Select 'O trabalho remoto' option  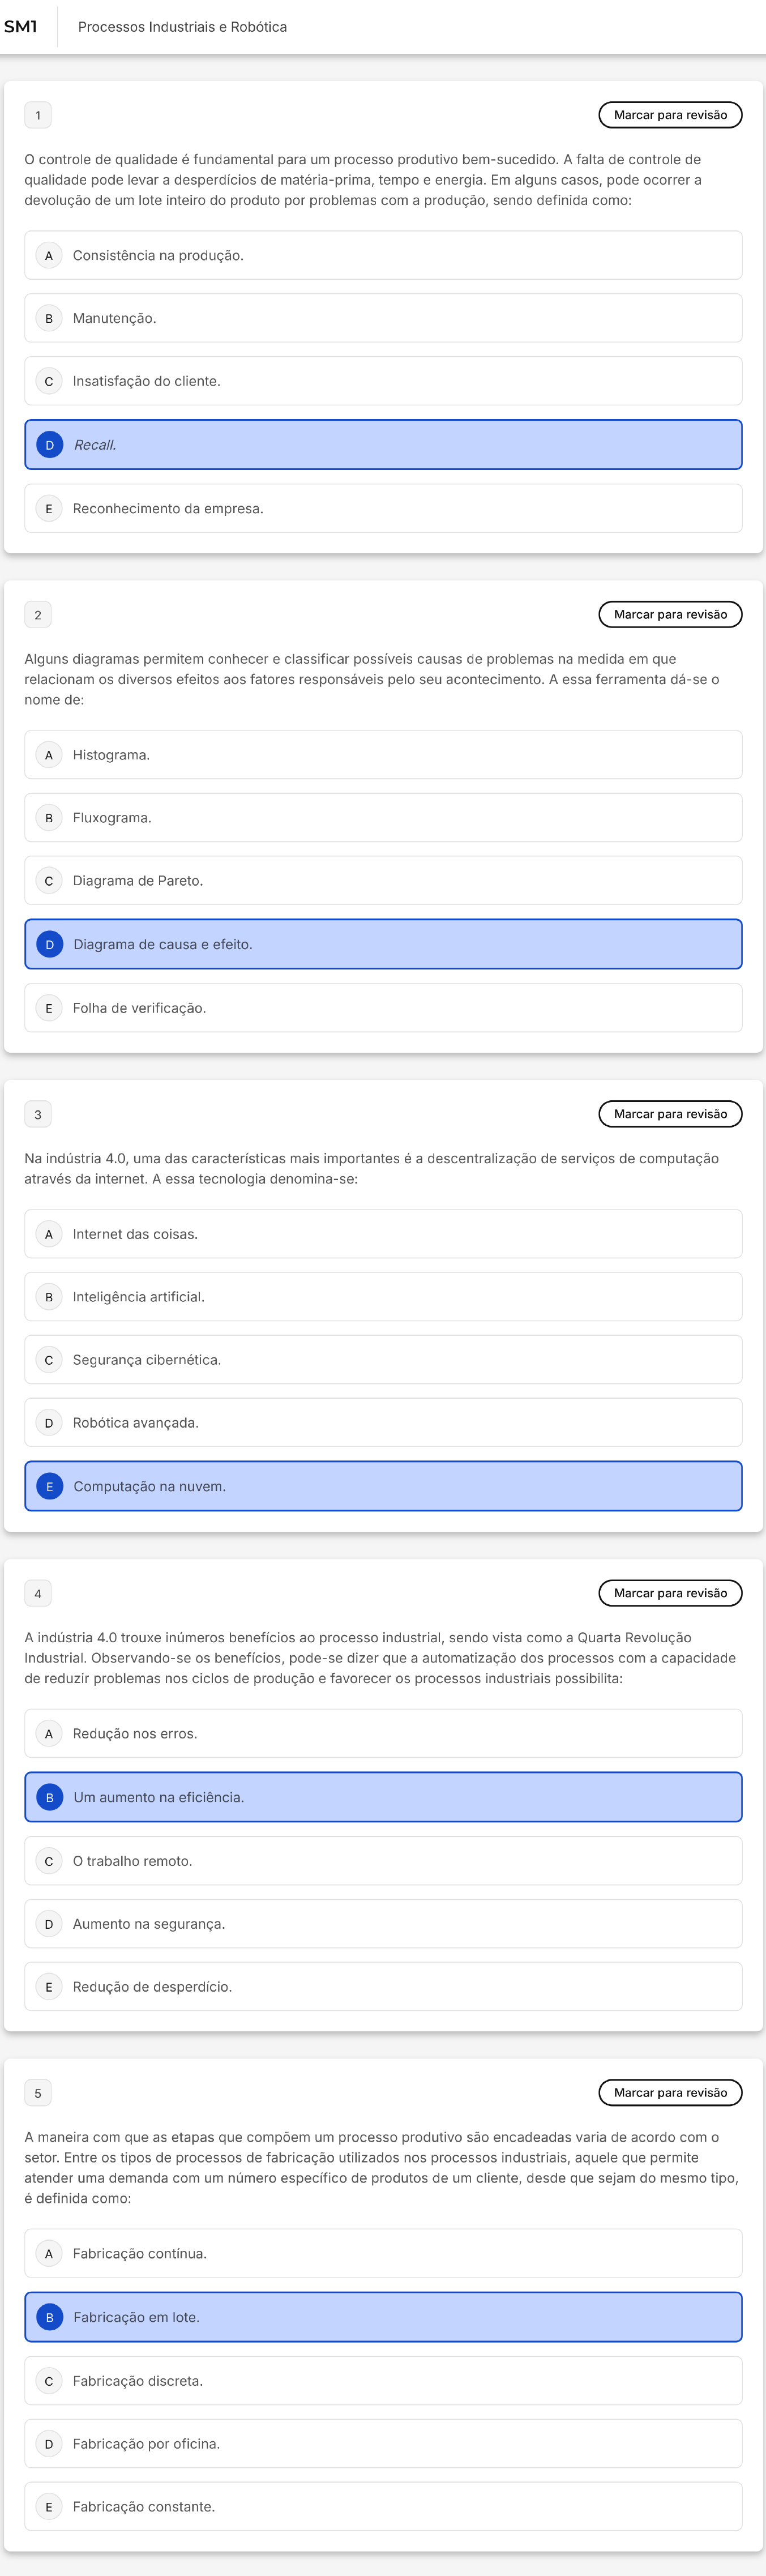[x=383, y=1861]
